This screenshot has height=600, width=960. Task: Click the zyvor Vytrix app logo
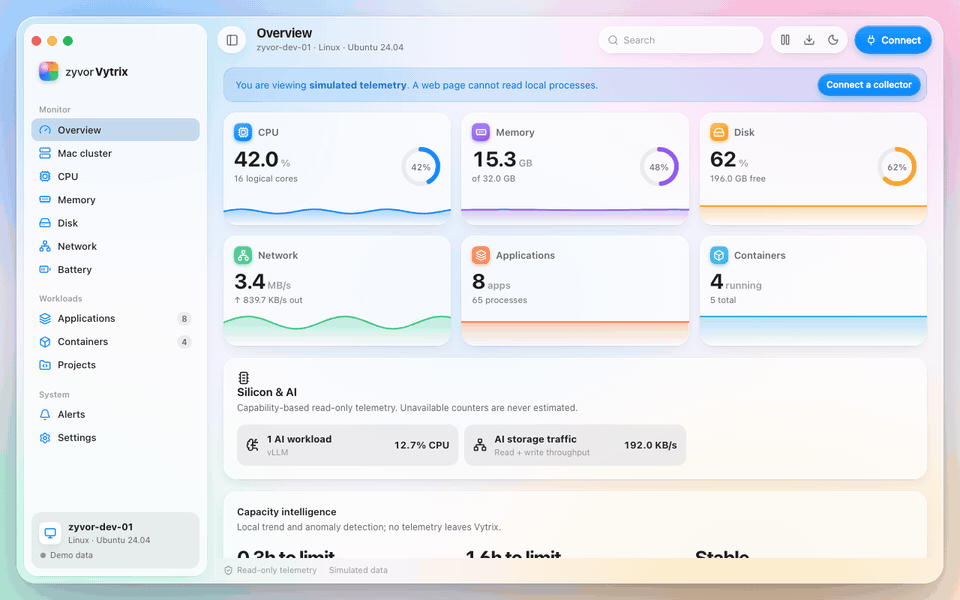coord(49,72)
